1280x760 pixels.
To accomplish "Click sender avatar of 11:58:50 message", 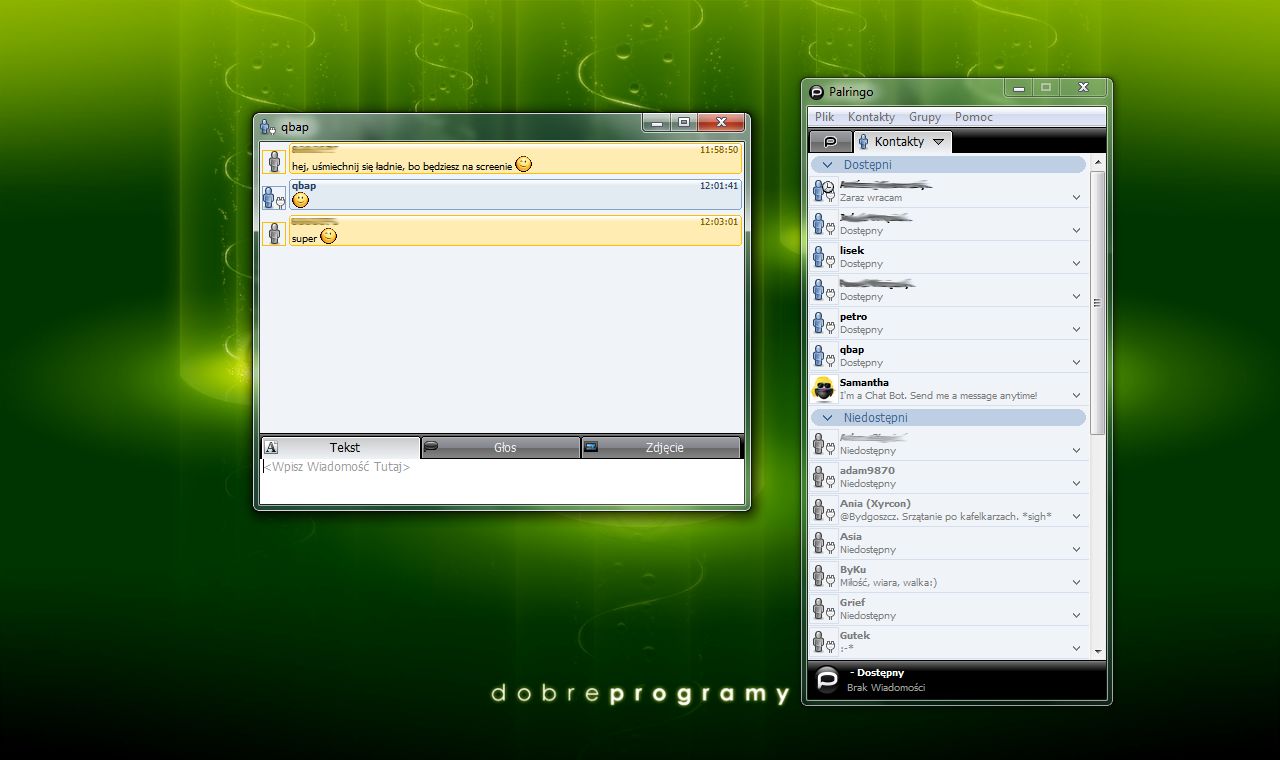I will [x=274, y=161].
